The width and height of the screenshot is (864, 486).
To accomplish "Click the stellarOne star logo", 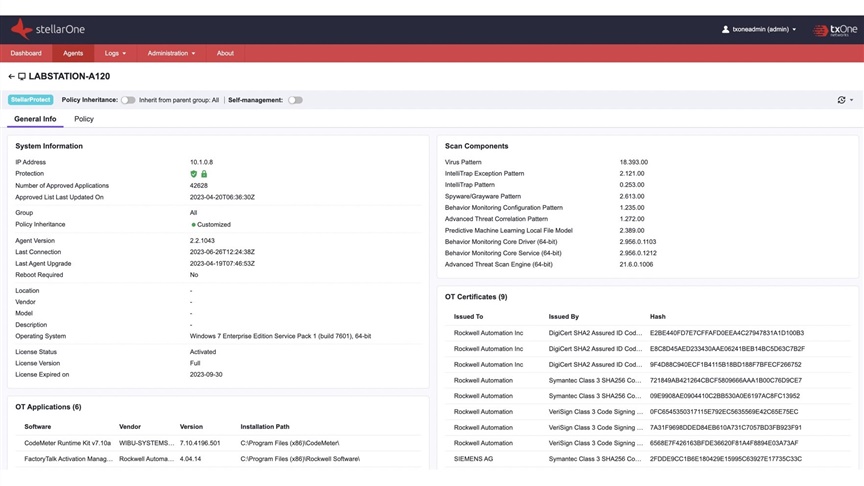I will tap(21, 29).
